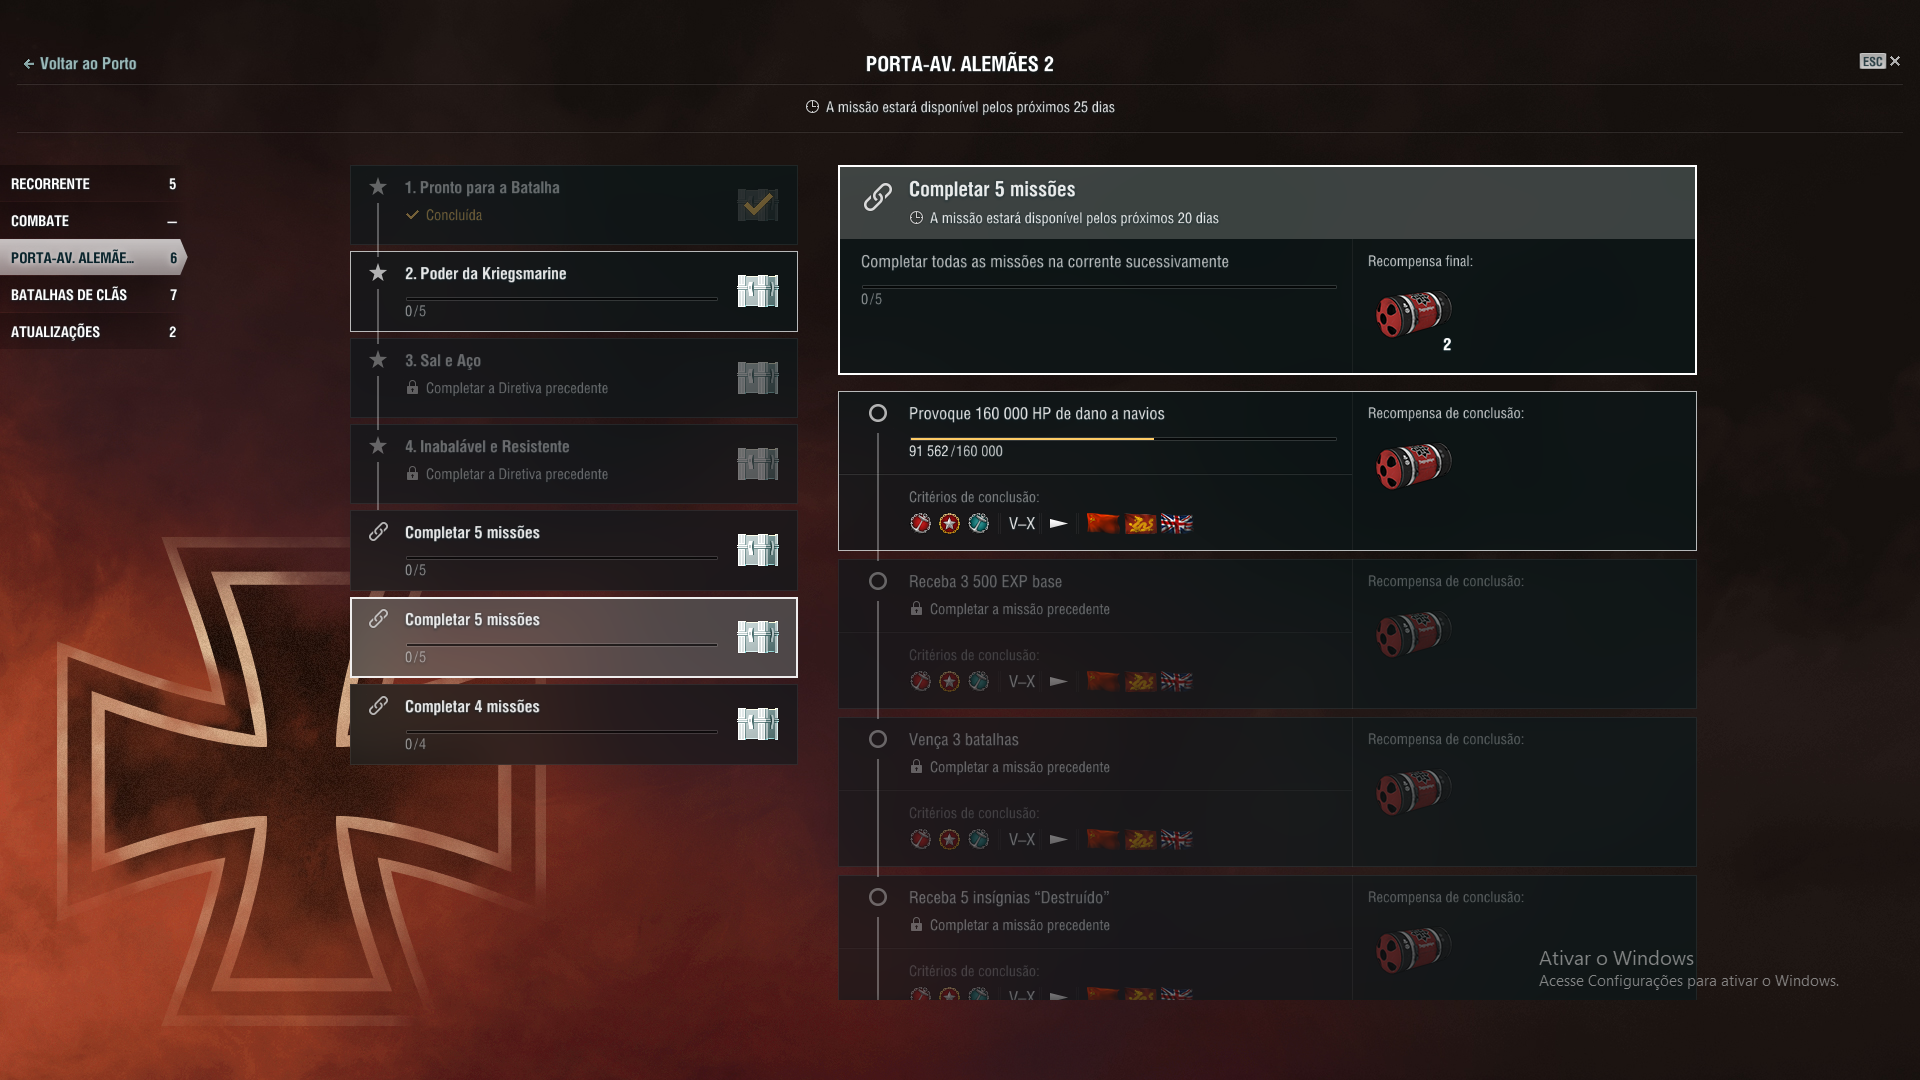The height and width of the screenshot is (1080, 1920).
Task: Open the RECORRENTE missions tab
Action: point(92,184)
